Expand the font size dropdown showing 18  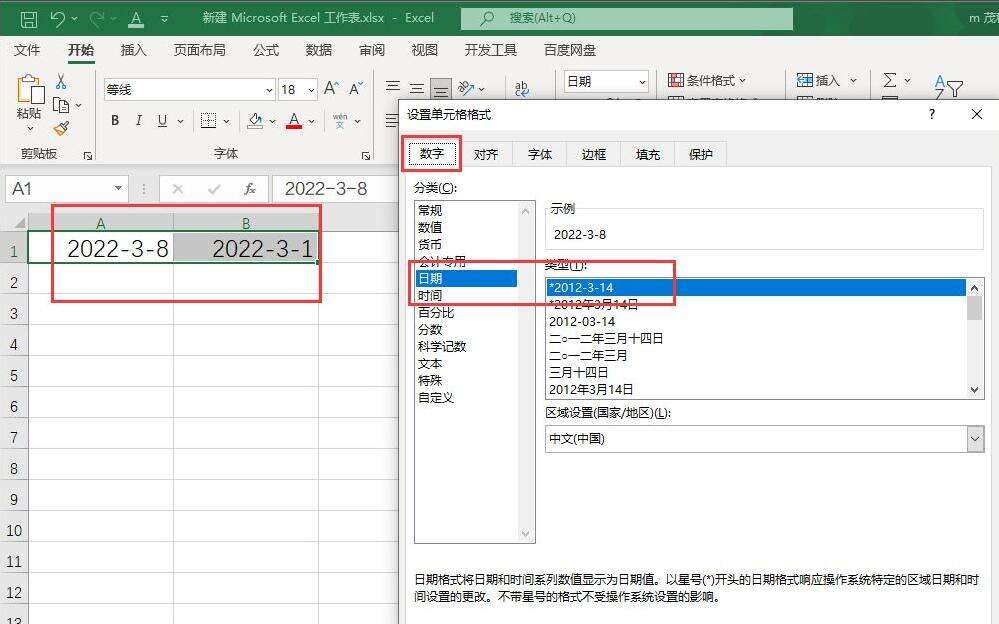pyautogui.click(x=311, y=90)
